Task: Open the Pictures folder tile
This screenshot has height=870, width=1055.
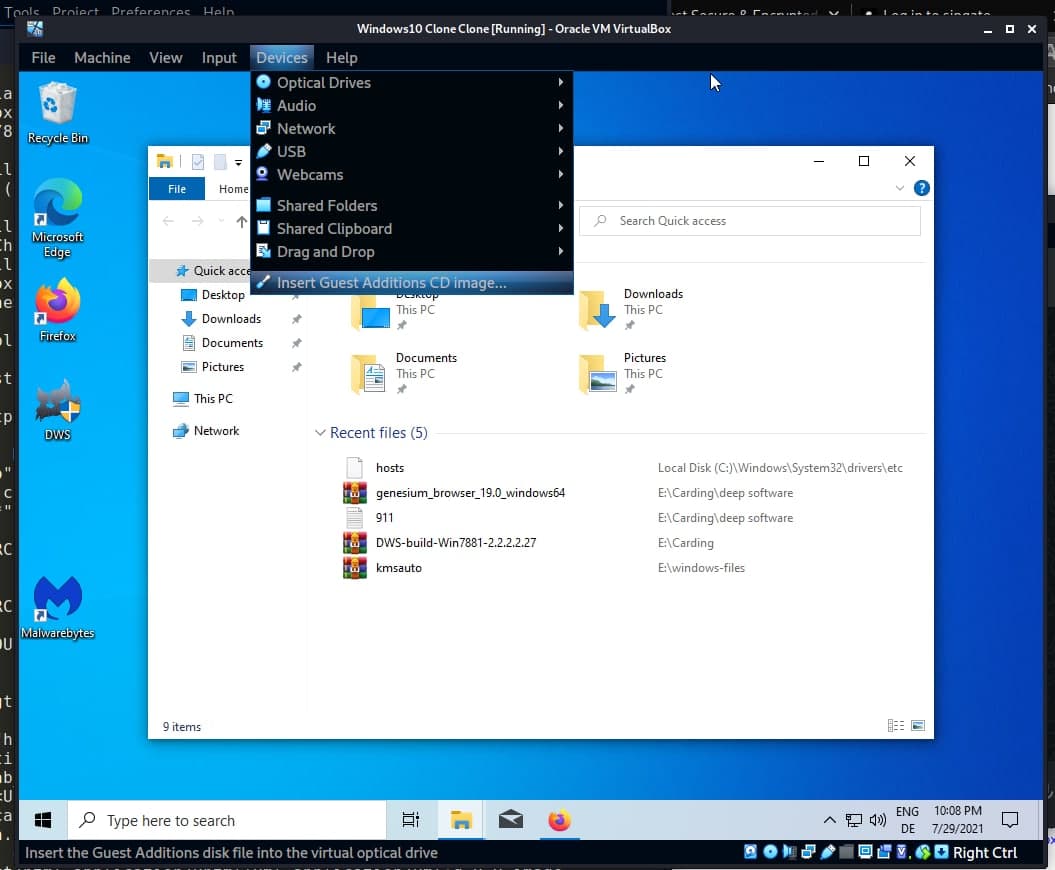Action: (x=623, y=373)
